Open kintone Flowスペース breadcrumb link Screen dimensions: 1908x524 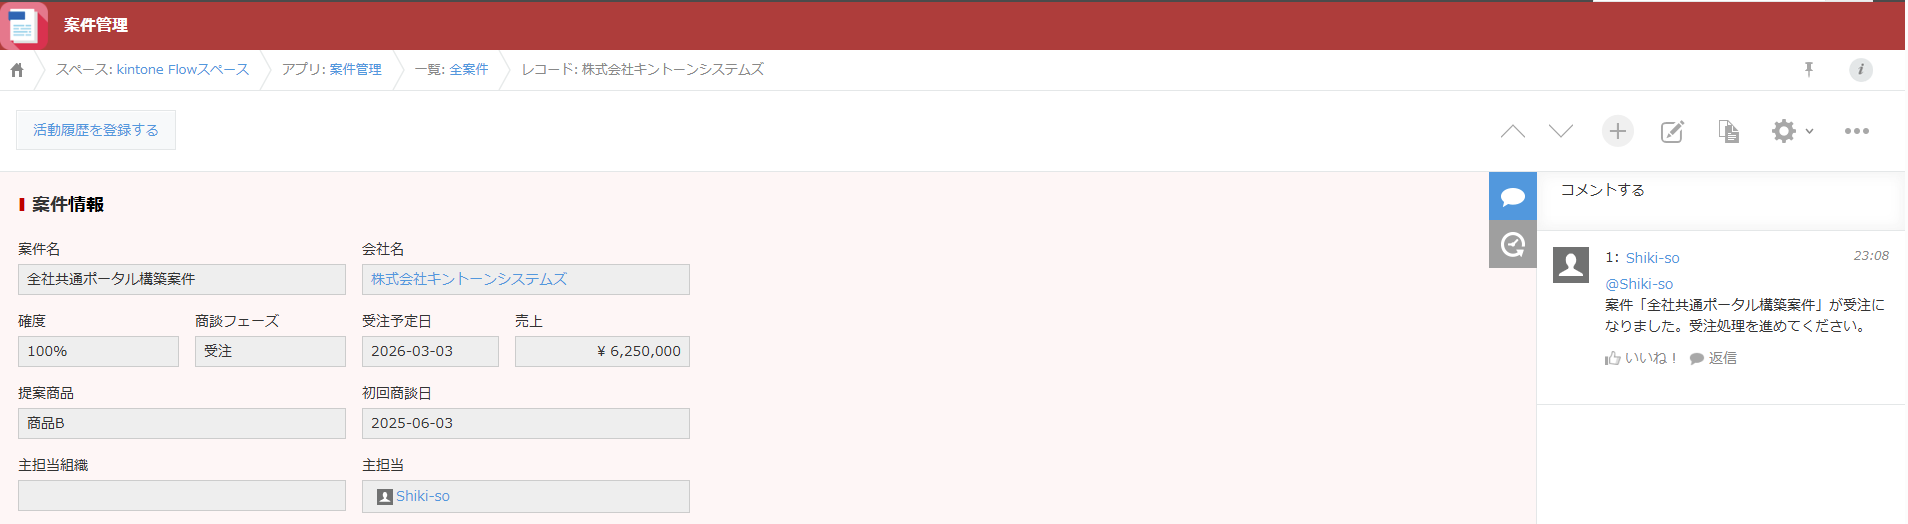tap(183, 69)
